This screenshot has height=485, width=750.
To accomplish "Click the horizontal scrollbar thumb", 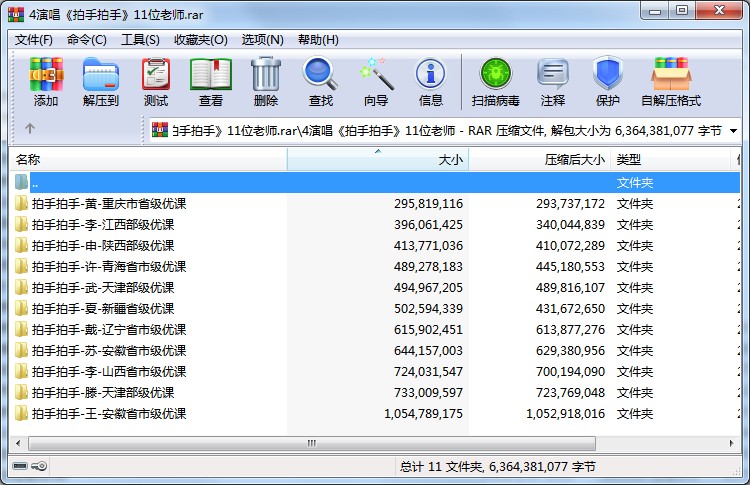I will [x=312, y=443].
